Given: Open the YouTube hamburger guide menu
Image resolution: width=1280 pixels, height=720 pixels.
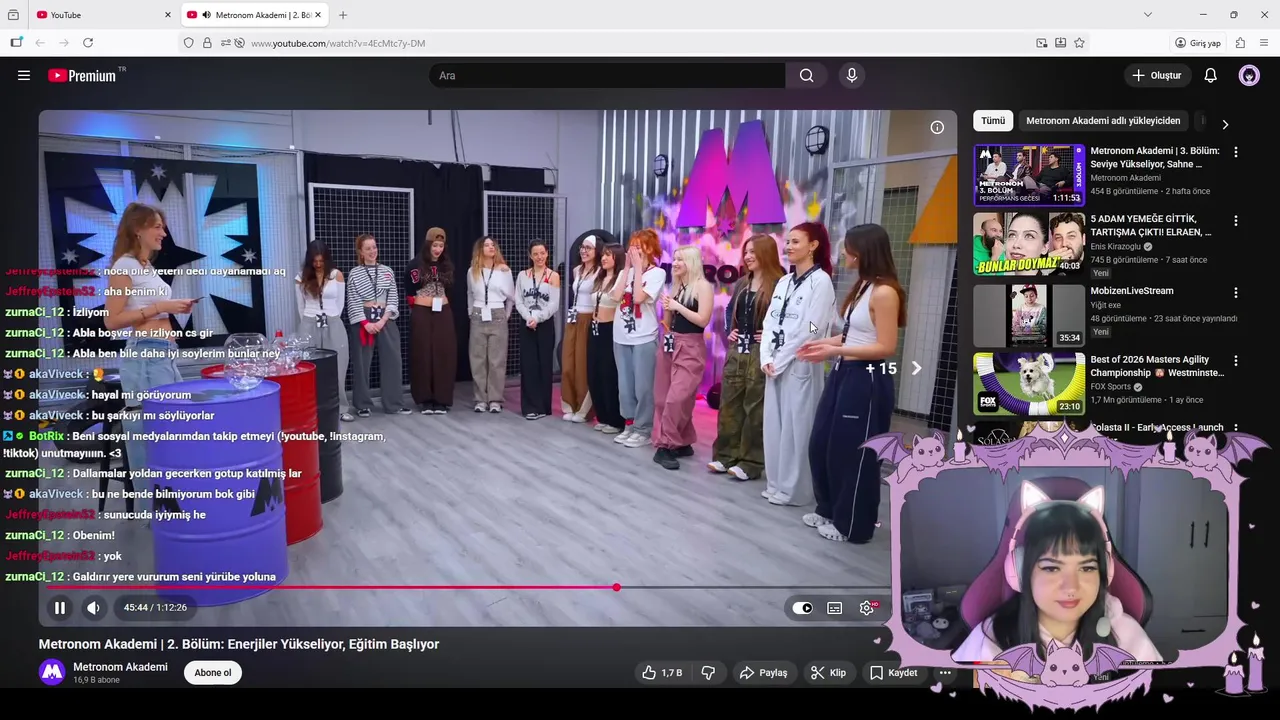Looking at the screenshot, I should tap(24, 75).
